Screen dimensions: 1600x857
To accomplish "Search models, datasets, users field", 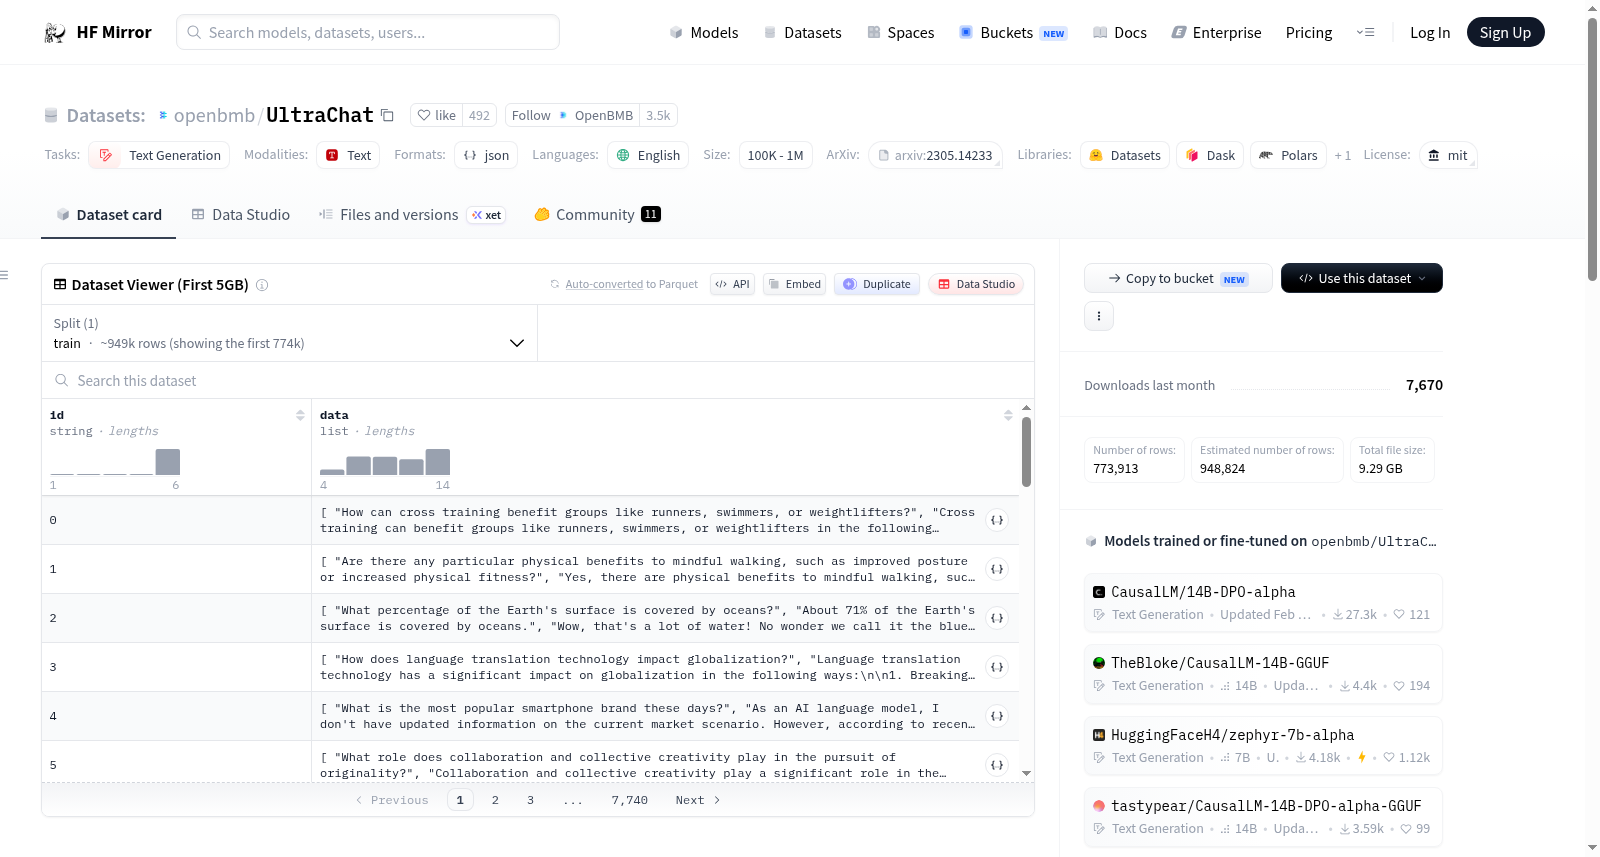I will [368, 32].
